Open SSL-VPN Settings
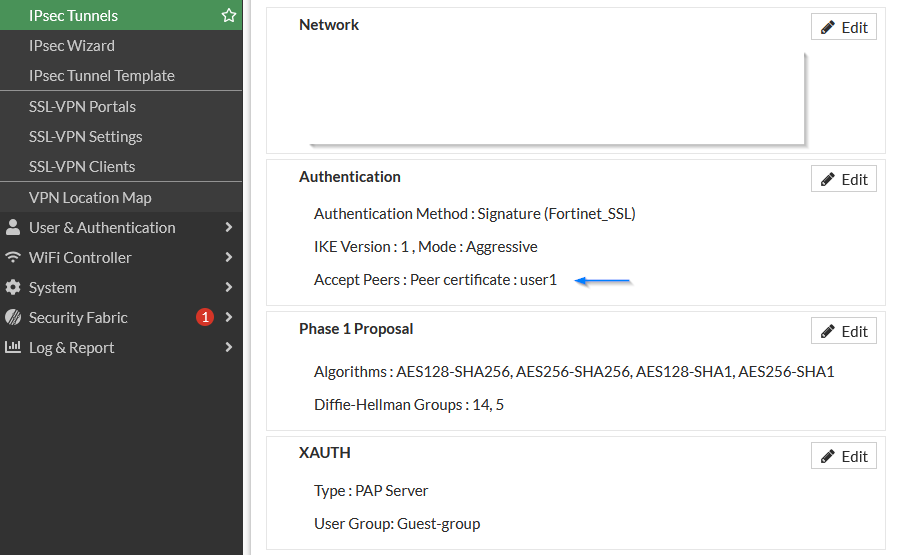 (x=86, y=136)
